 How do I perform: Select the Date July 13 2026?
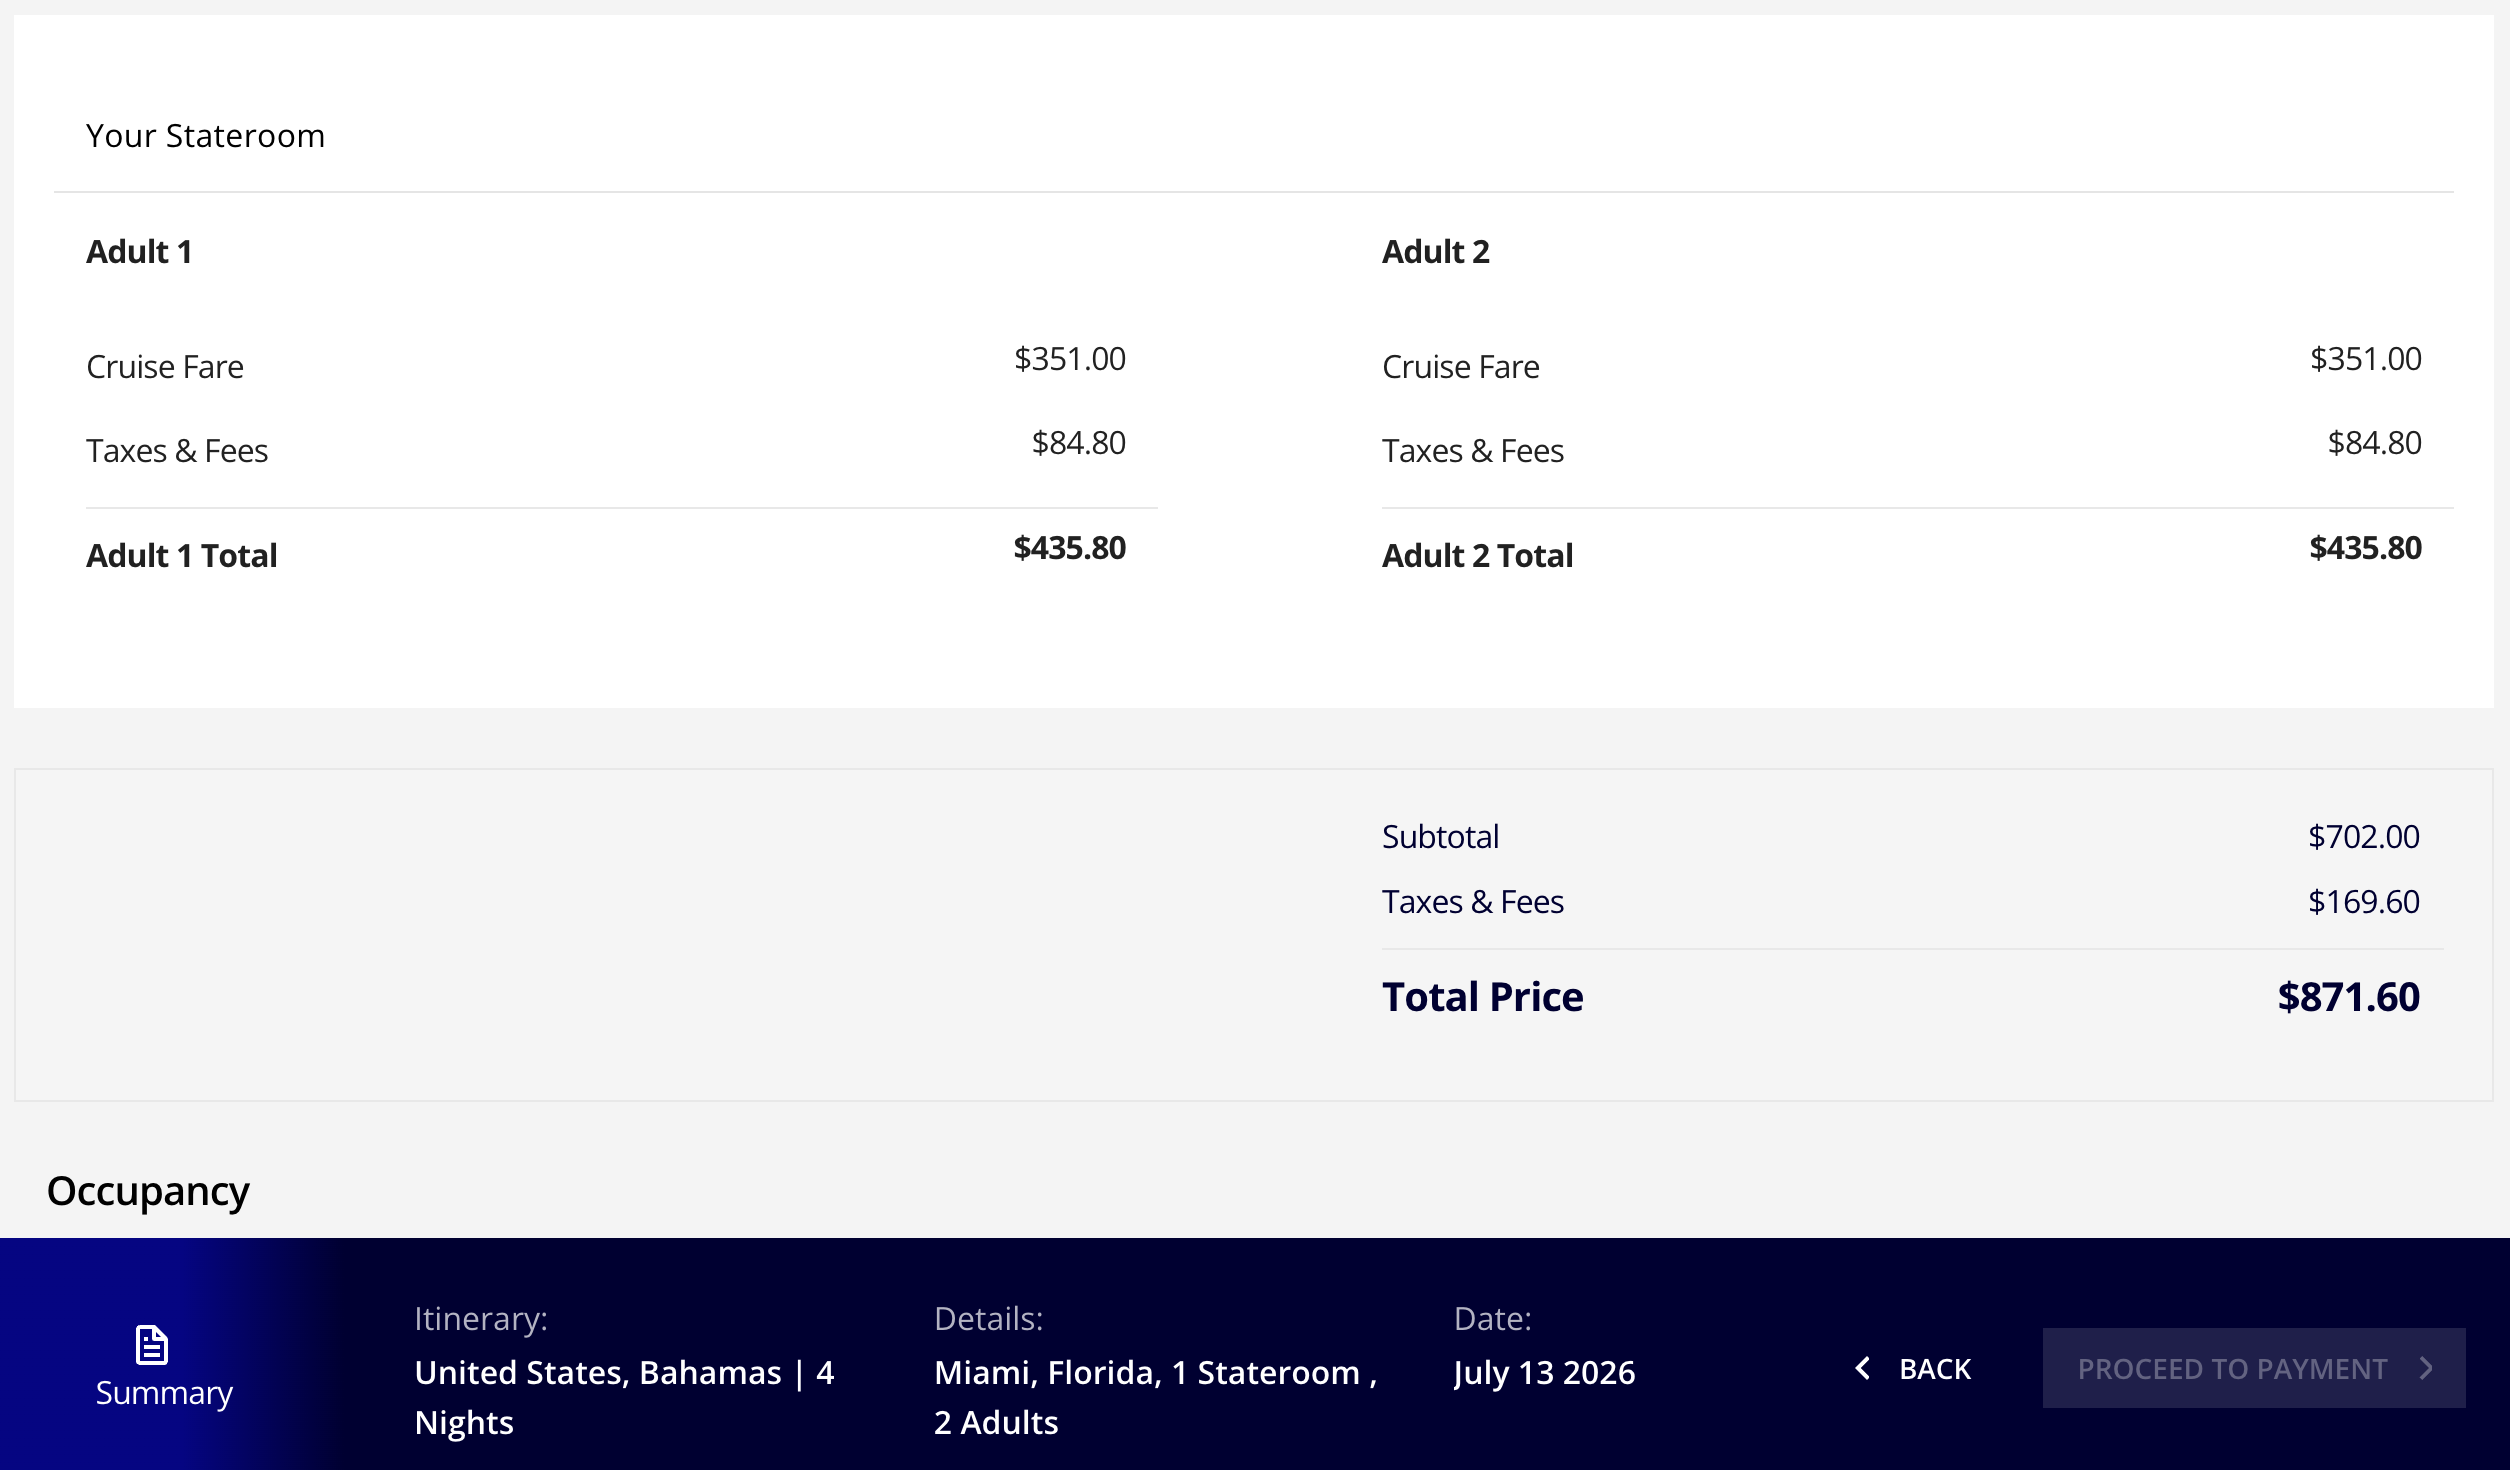pyautogui.click(x=1544, y=1372)
